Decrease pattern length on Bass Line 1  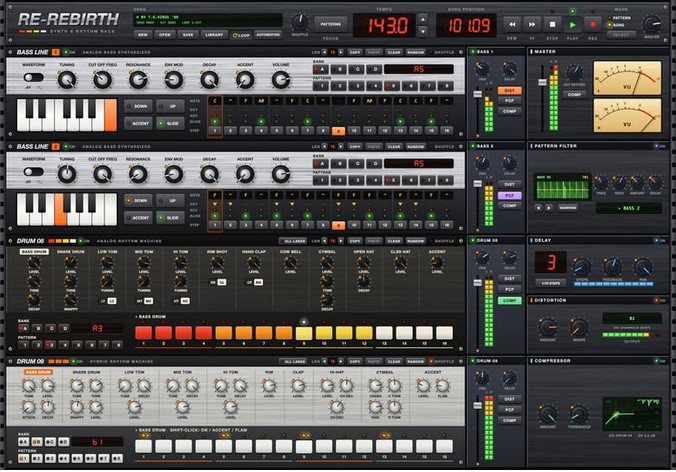325,52
